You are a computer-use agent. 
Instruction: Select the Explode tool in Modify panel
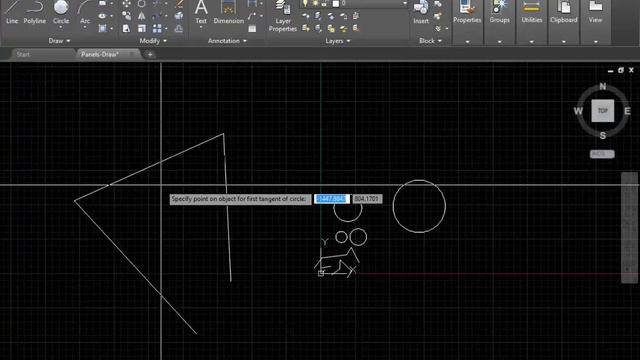coord(179,16)
